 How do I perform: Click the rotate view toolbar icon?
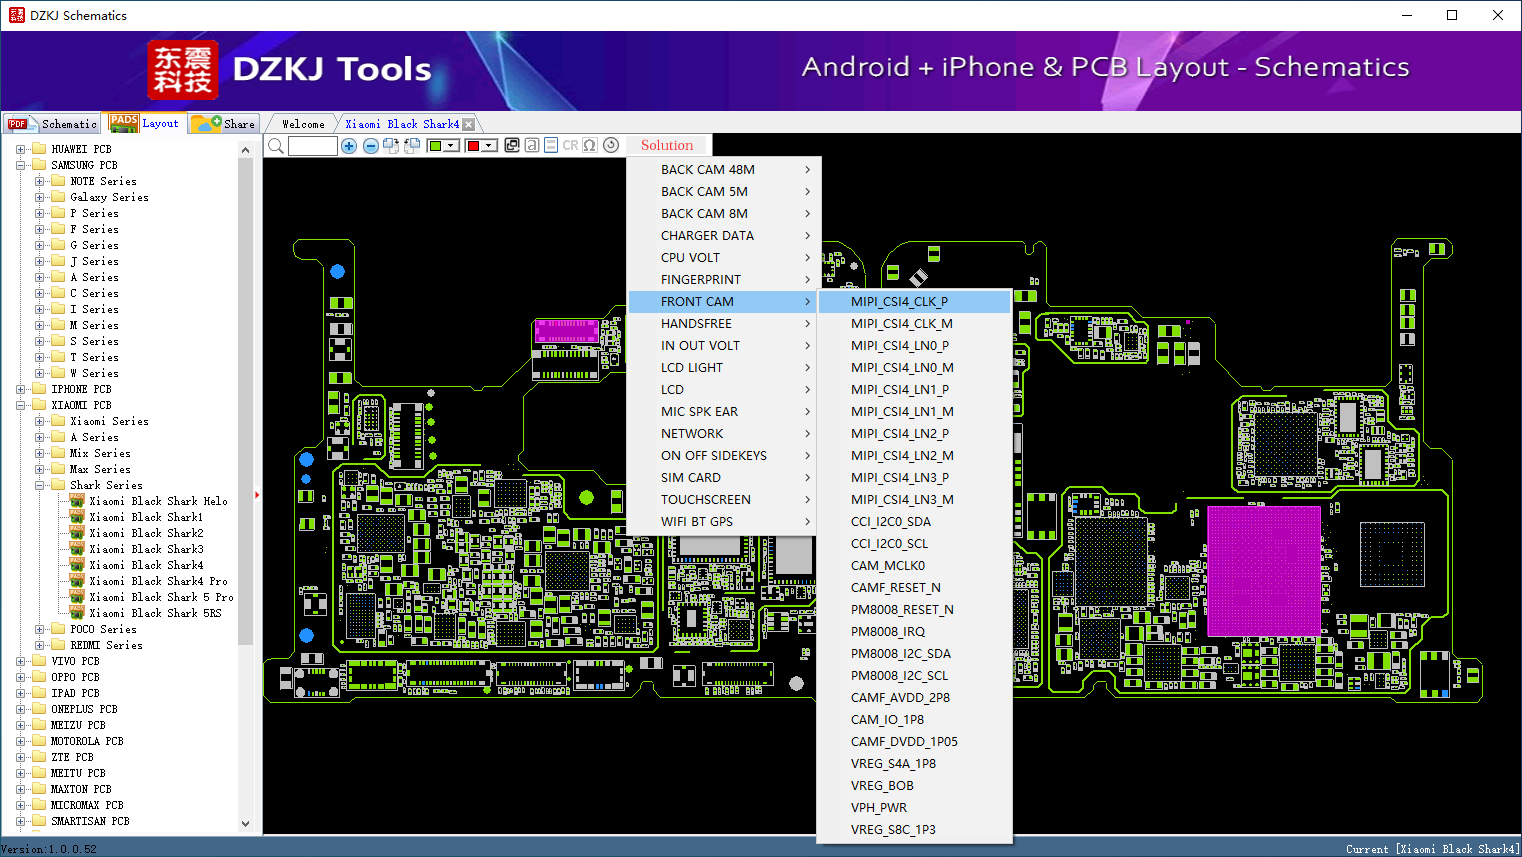click(x=611, y=145)
